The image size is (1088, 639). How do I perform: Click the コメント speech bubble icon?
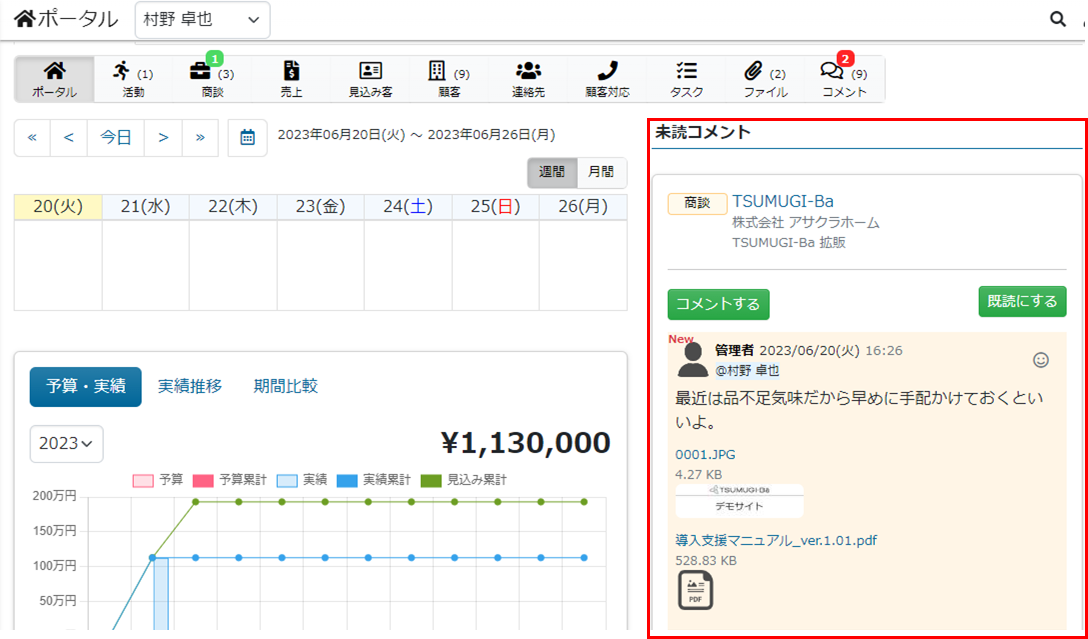point(831,71)
